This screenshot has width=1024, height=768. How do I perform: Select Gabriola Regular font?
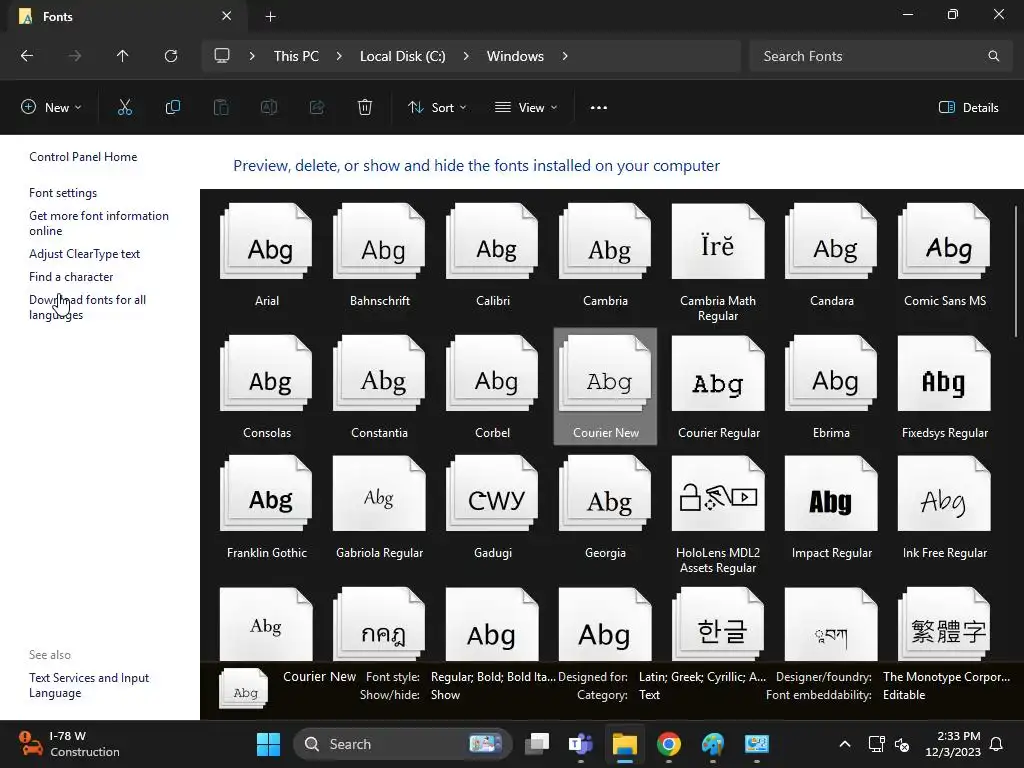click(379, 507)
